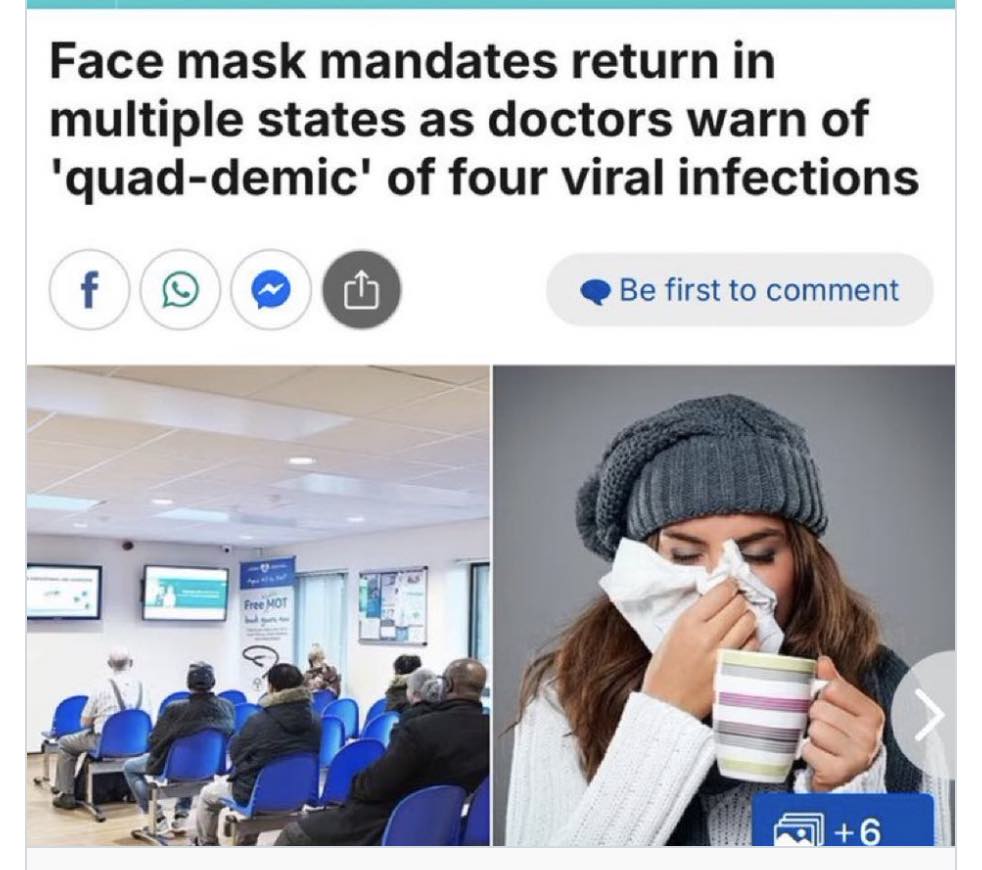The width and height of the screenshot is (982, 870).
Task: Share article via WhatsApp
Action: point(180,290)
